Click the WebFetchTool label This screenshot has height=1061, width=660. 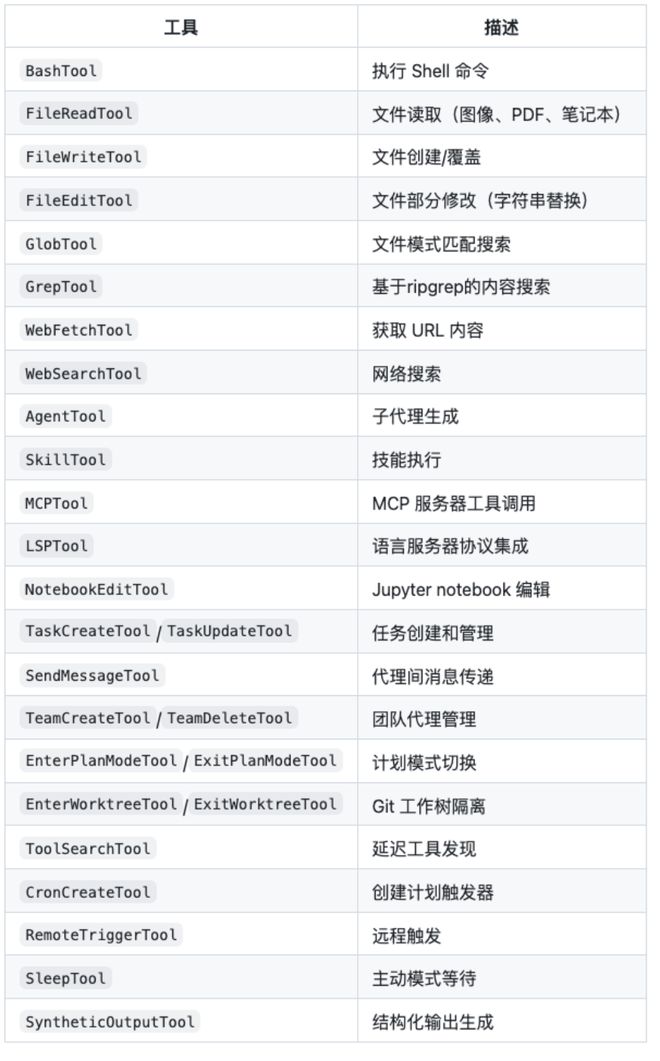pos(79,330)
